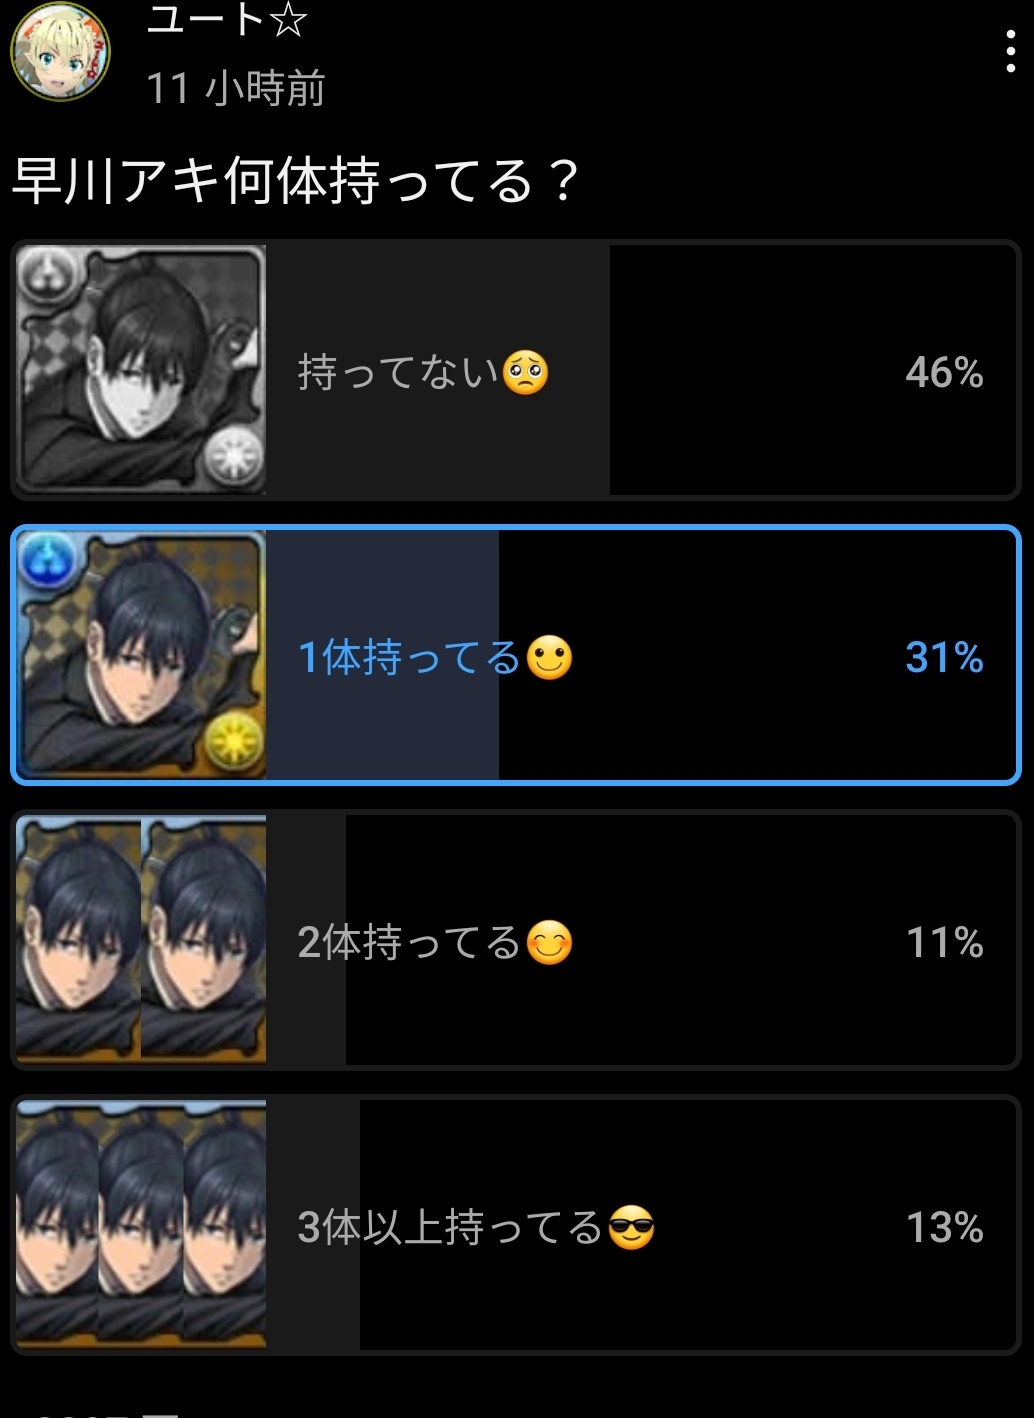Tap triple Aki cards thumbnail
Viewport: 1034px width, 1418px height.
click(x=141, y=1224)
